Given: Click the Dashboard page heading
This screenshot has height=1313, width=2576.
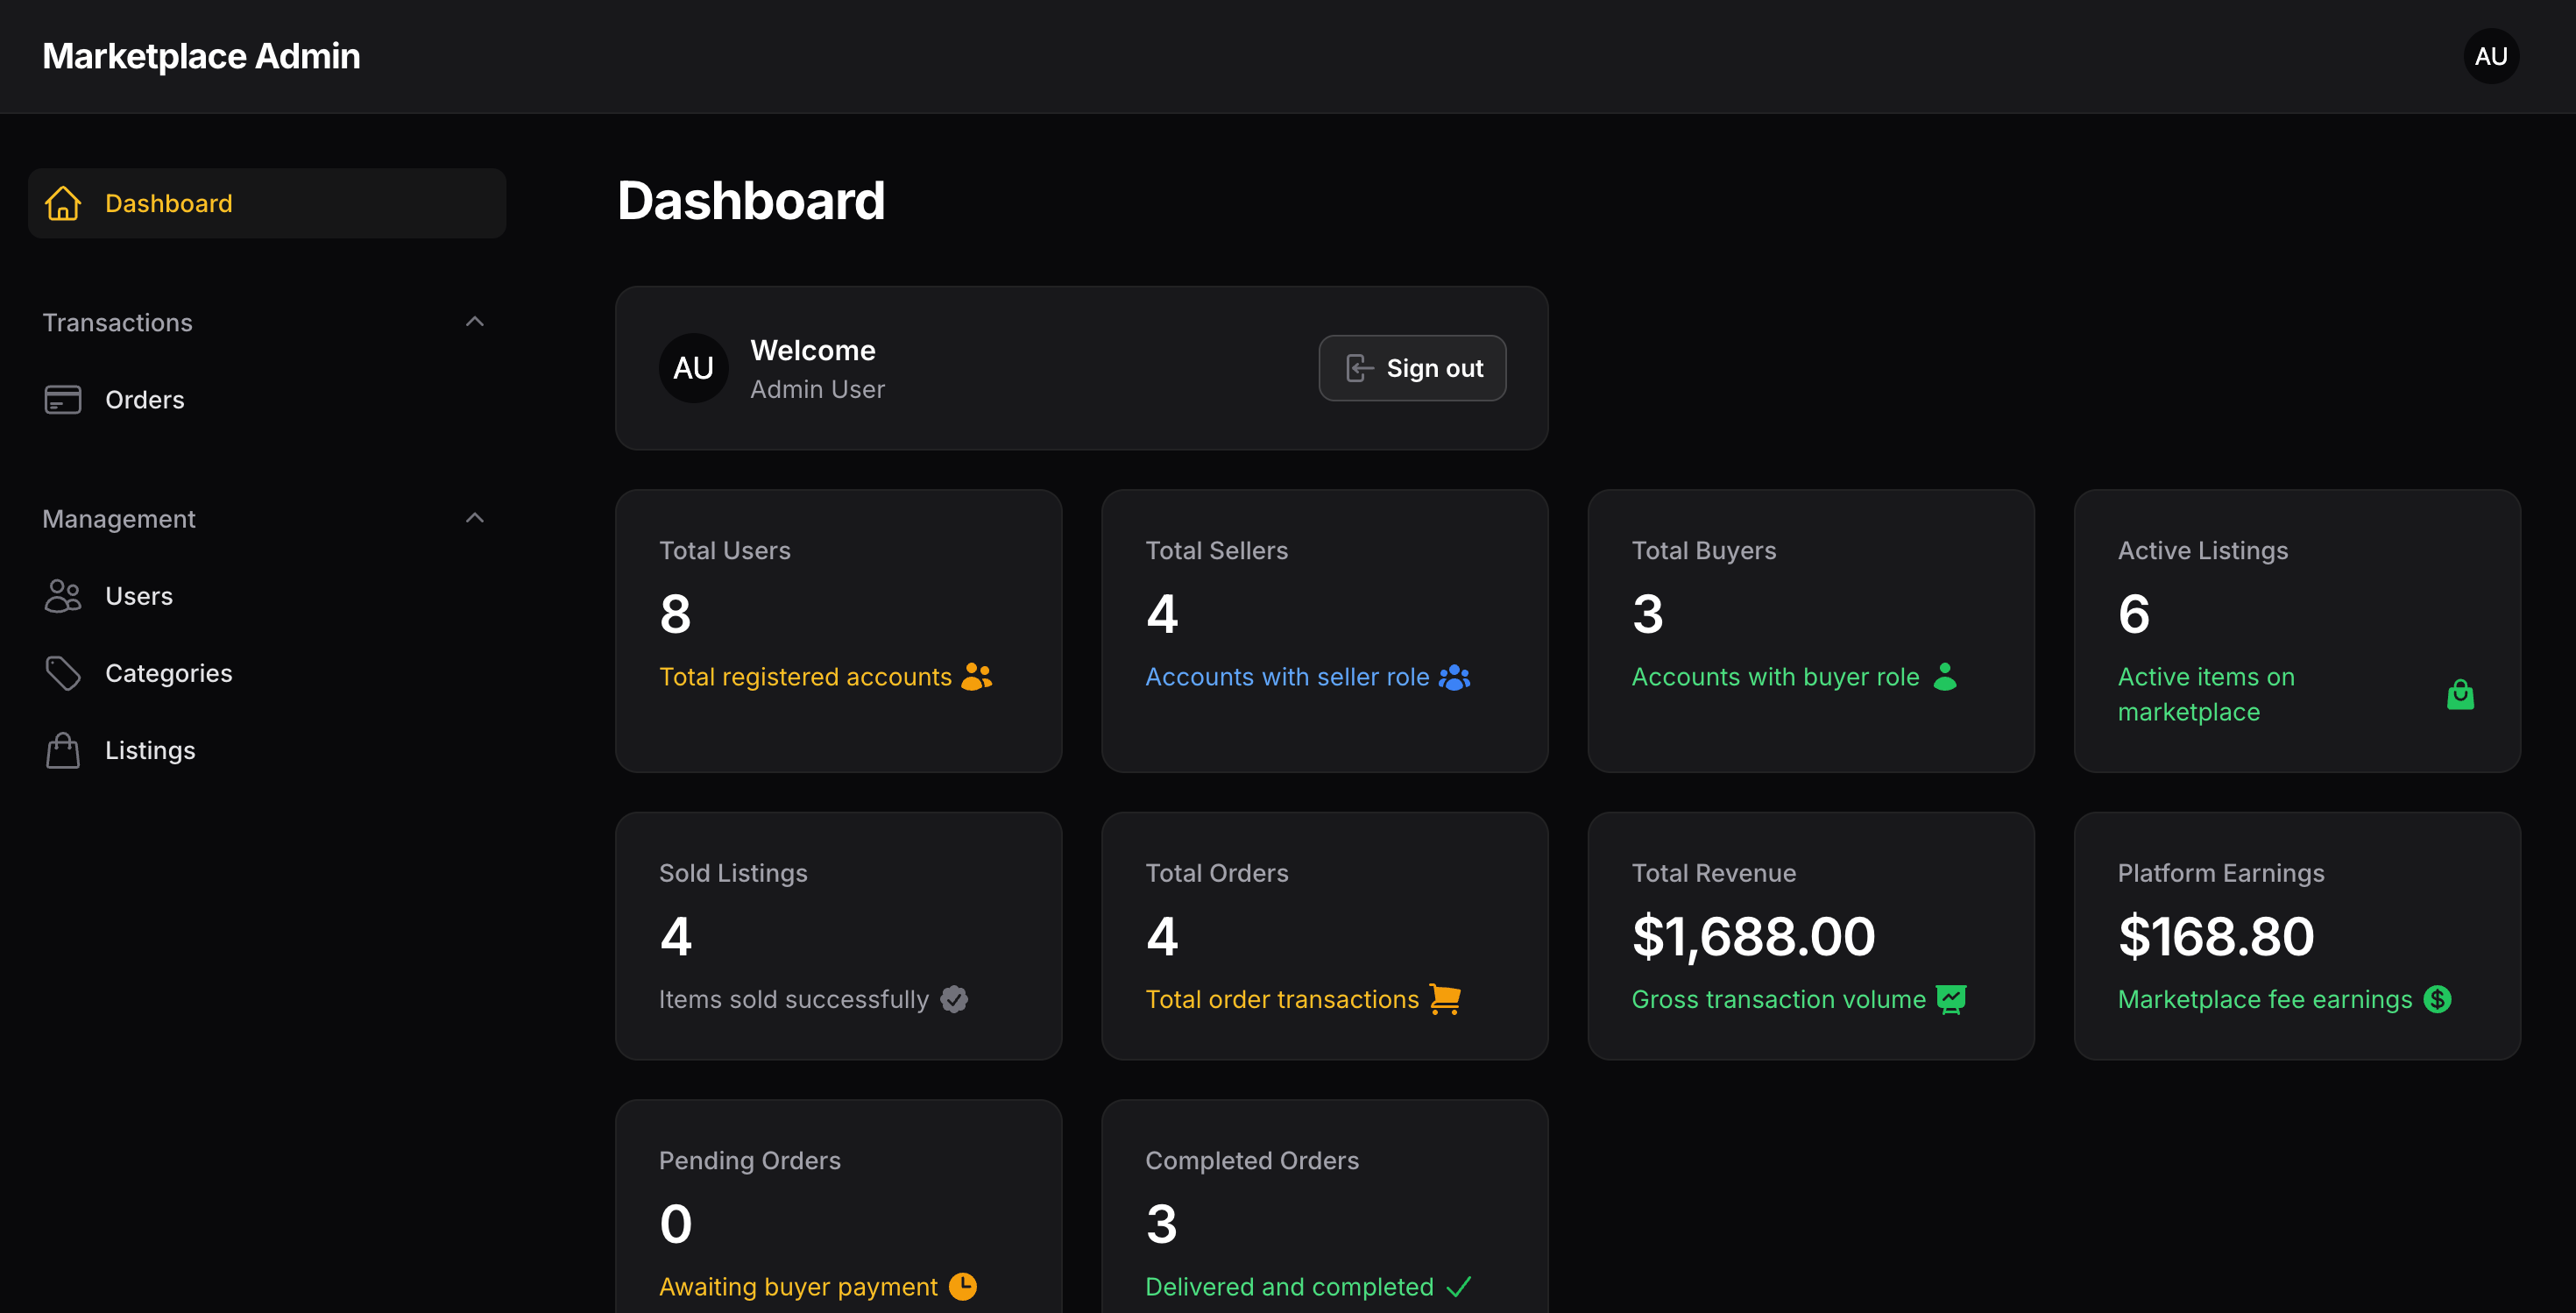Looking at the screenshot, I should (751, 200).
